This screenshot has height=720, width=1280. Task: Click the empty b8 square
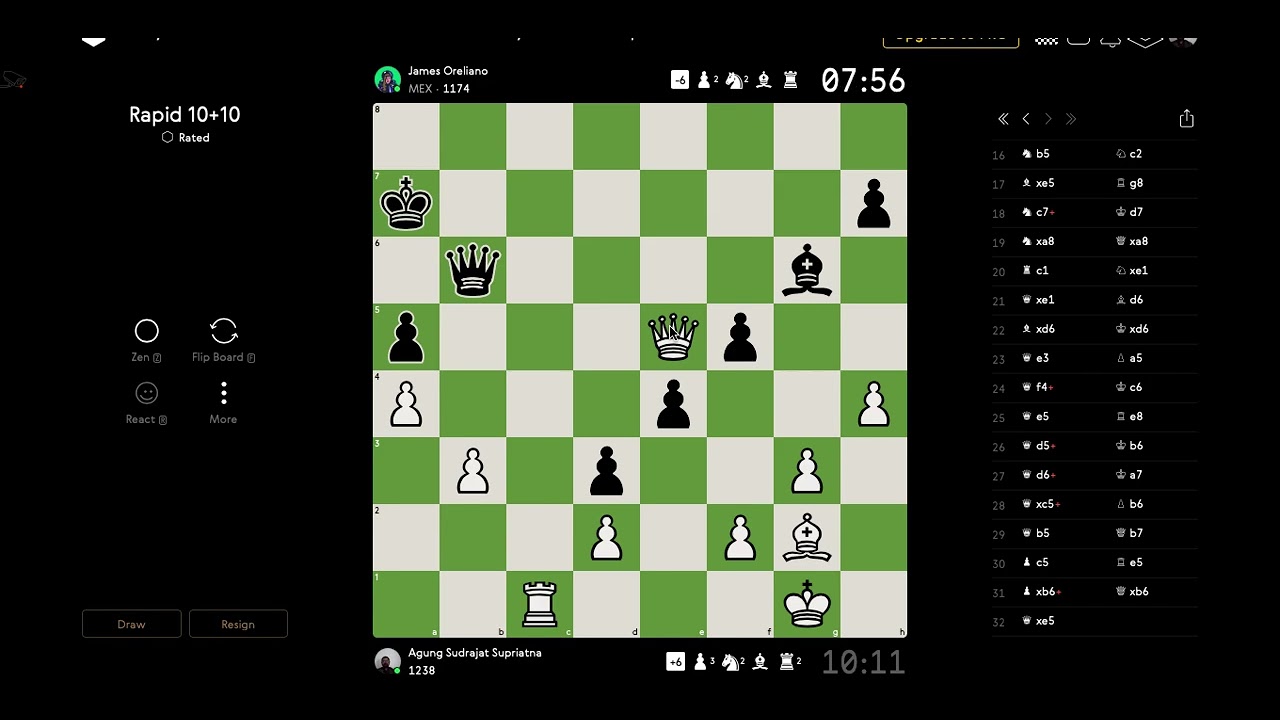point(472,136)
